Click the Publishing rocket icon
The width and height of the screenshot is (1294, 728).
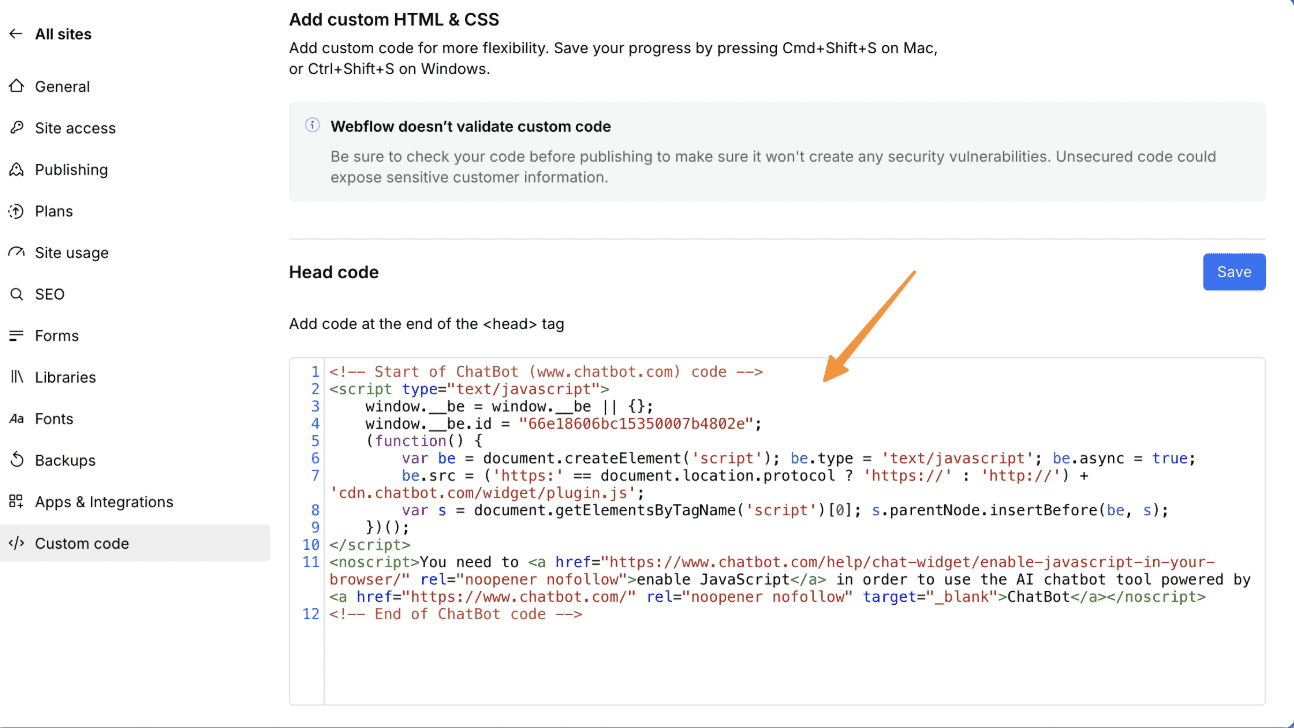tap(16, 169)
